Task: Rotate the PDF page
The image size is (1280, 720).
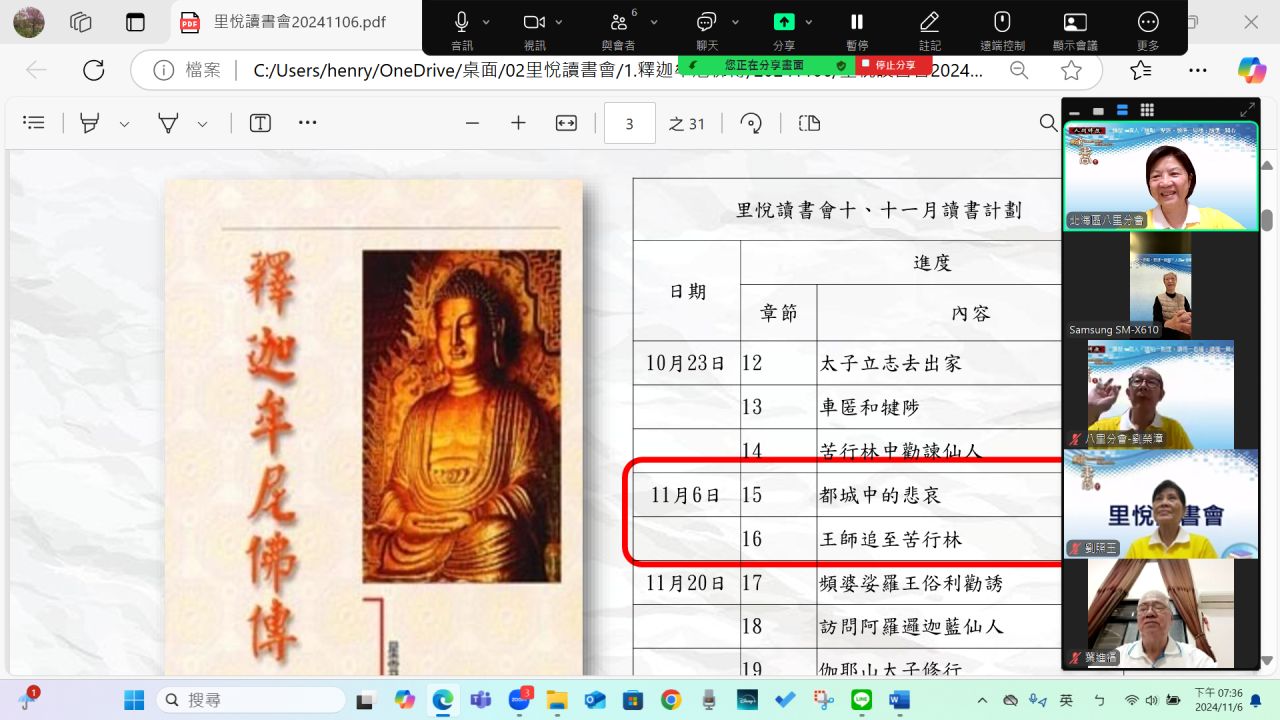Action: [x=751, y=123]
